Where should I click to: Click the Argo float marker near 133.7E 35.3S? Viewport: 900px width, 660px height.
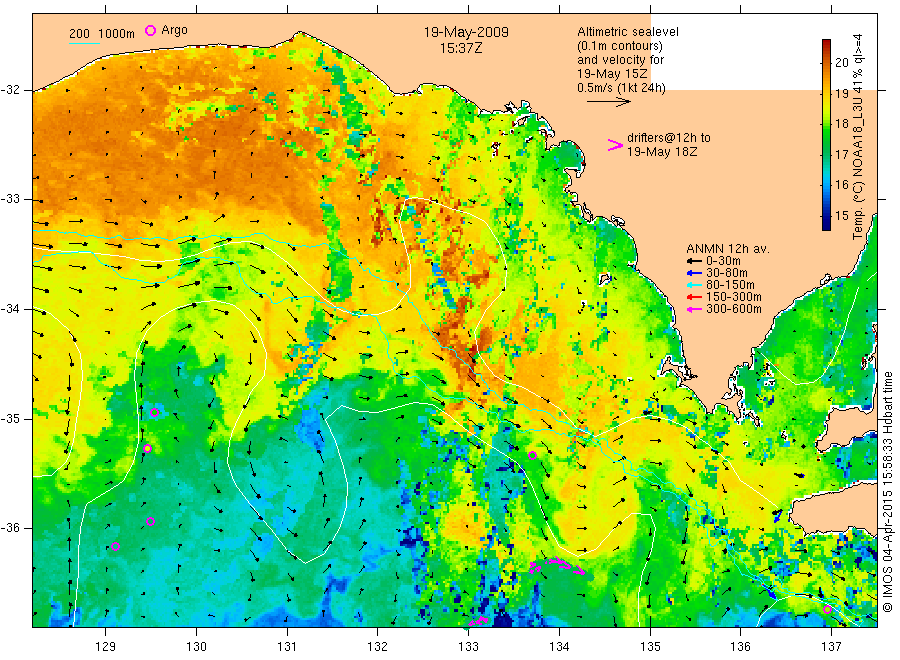532,455
